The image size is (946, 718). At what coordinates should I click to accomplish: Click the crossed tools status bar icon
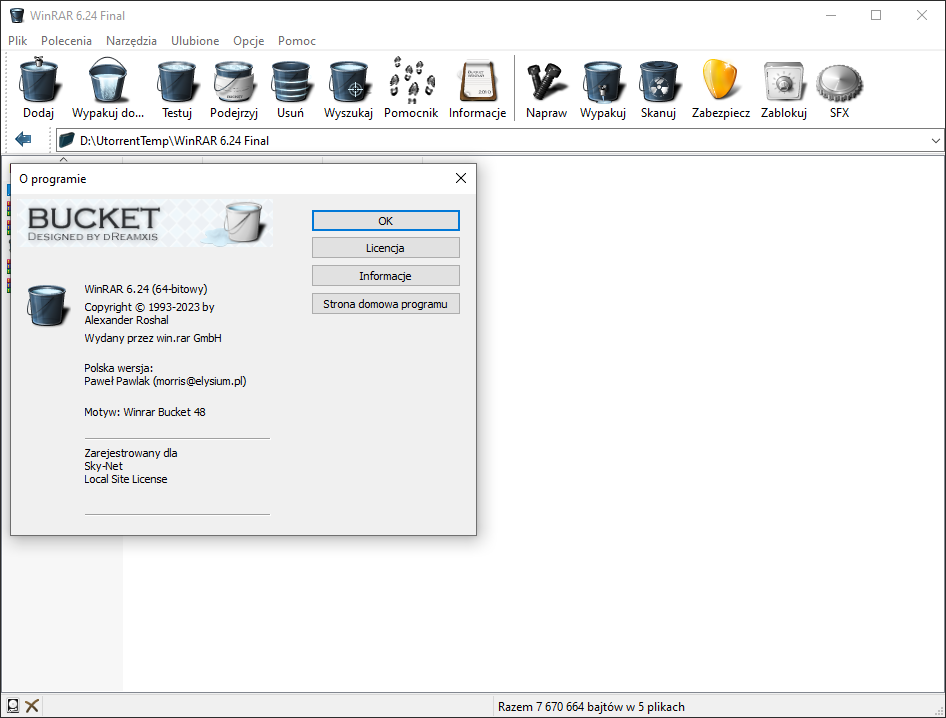pos(32,705)
